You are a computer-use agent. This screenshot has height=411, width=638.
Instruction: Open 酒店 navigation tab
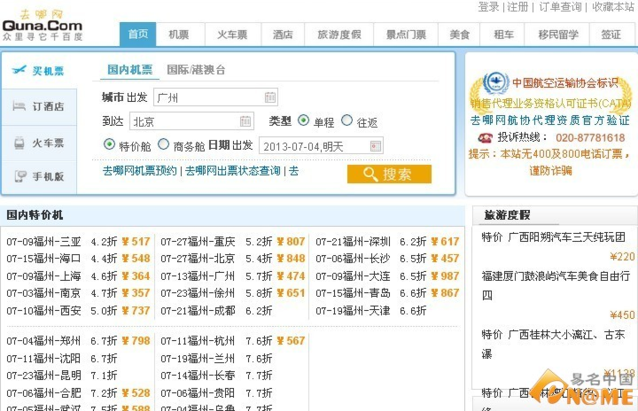[283, 35]
